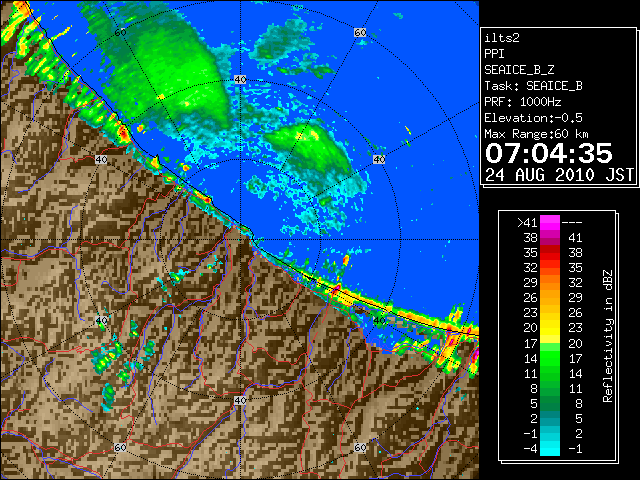Click the 07:04:35 timestamp

point(549,153)
